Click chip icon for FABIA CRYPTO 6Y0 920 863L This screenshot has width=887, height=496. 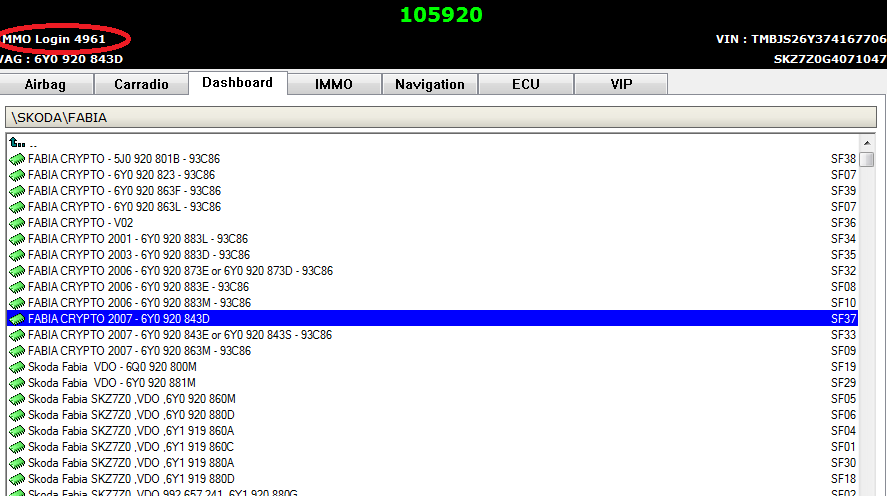pyautogui.click(x=17, y=207)
